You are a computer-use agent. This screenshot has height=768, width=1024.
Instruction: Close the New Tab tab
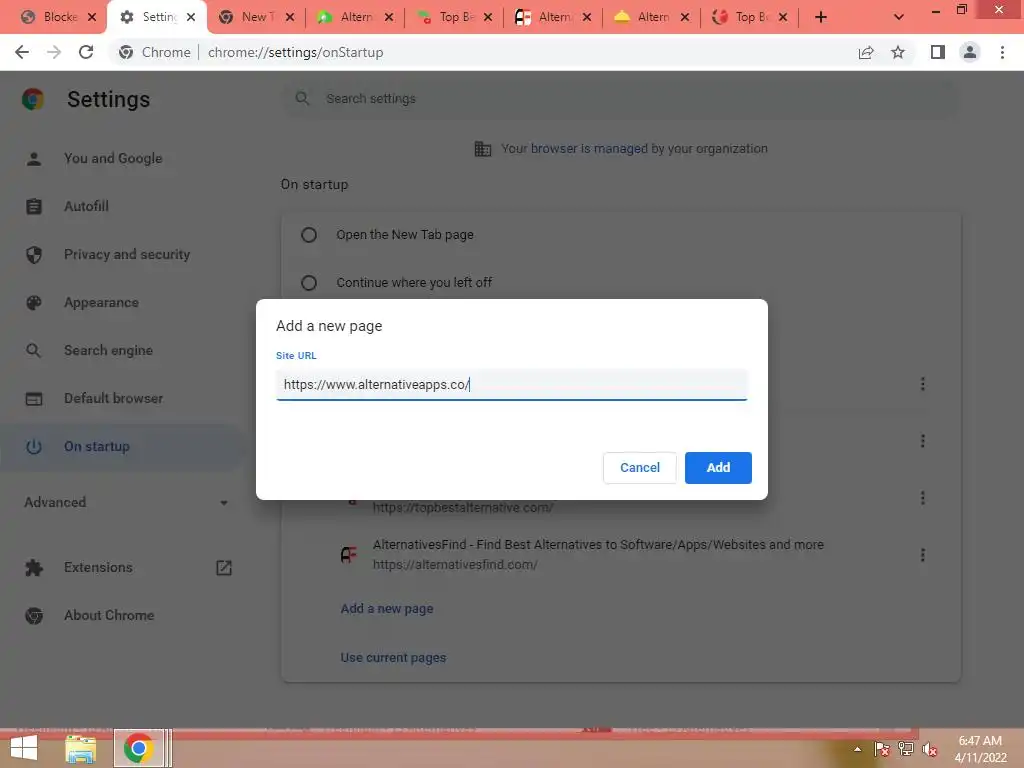click(x=290, y=17)
